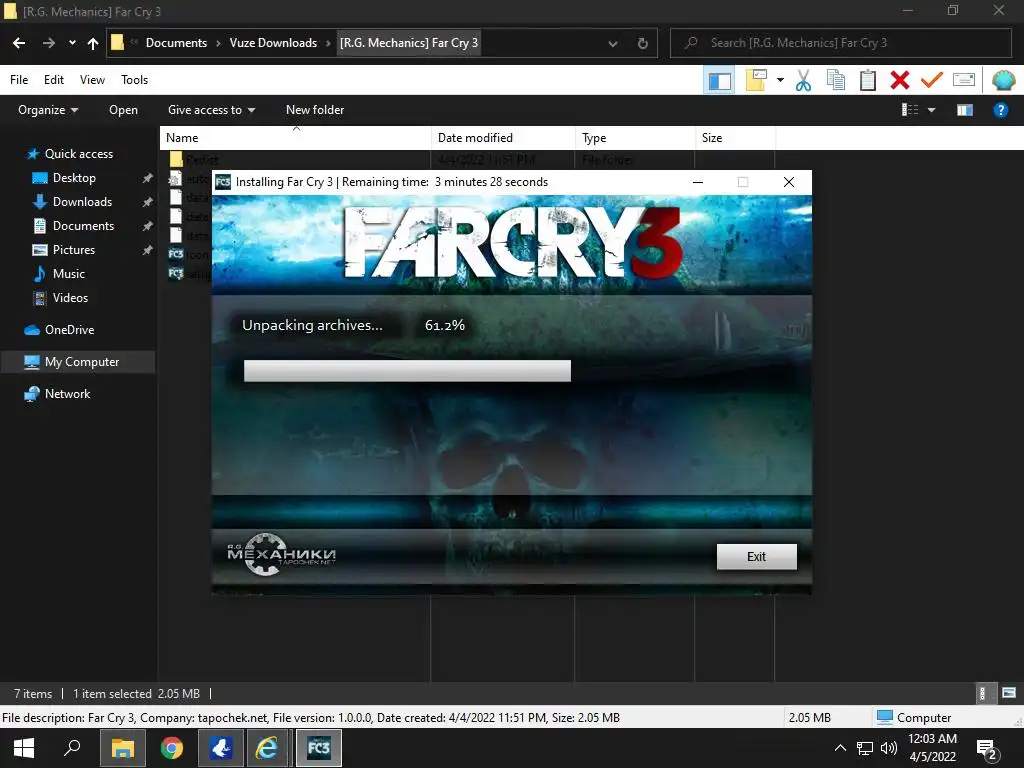Open the Edit menu
Viewport: 1024px width, 768px height.
pyautogui.click(x=54, y=80)
